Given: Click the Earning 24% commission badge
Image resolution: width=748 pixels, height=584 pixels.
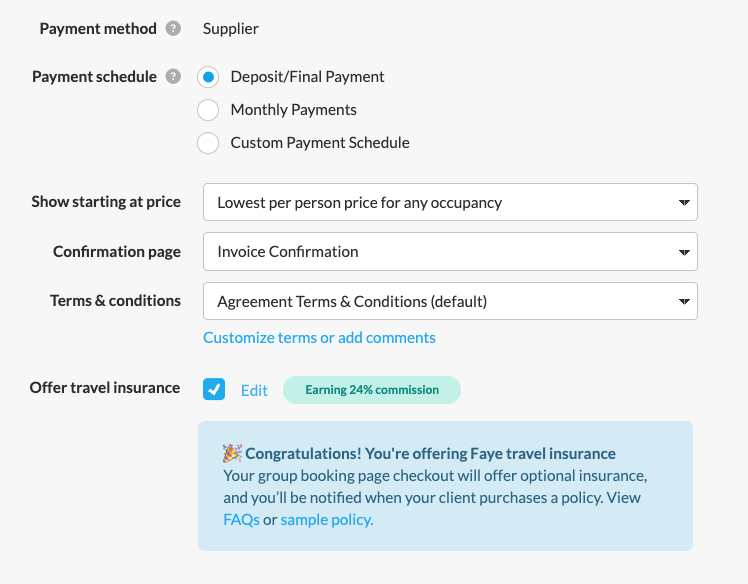Looking at the screenshot, I should (x=372, y=390).
